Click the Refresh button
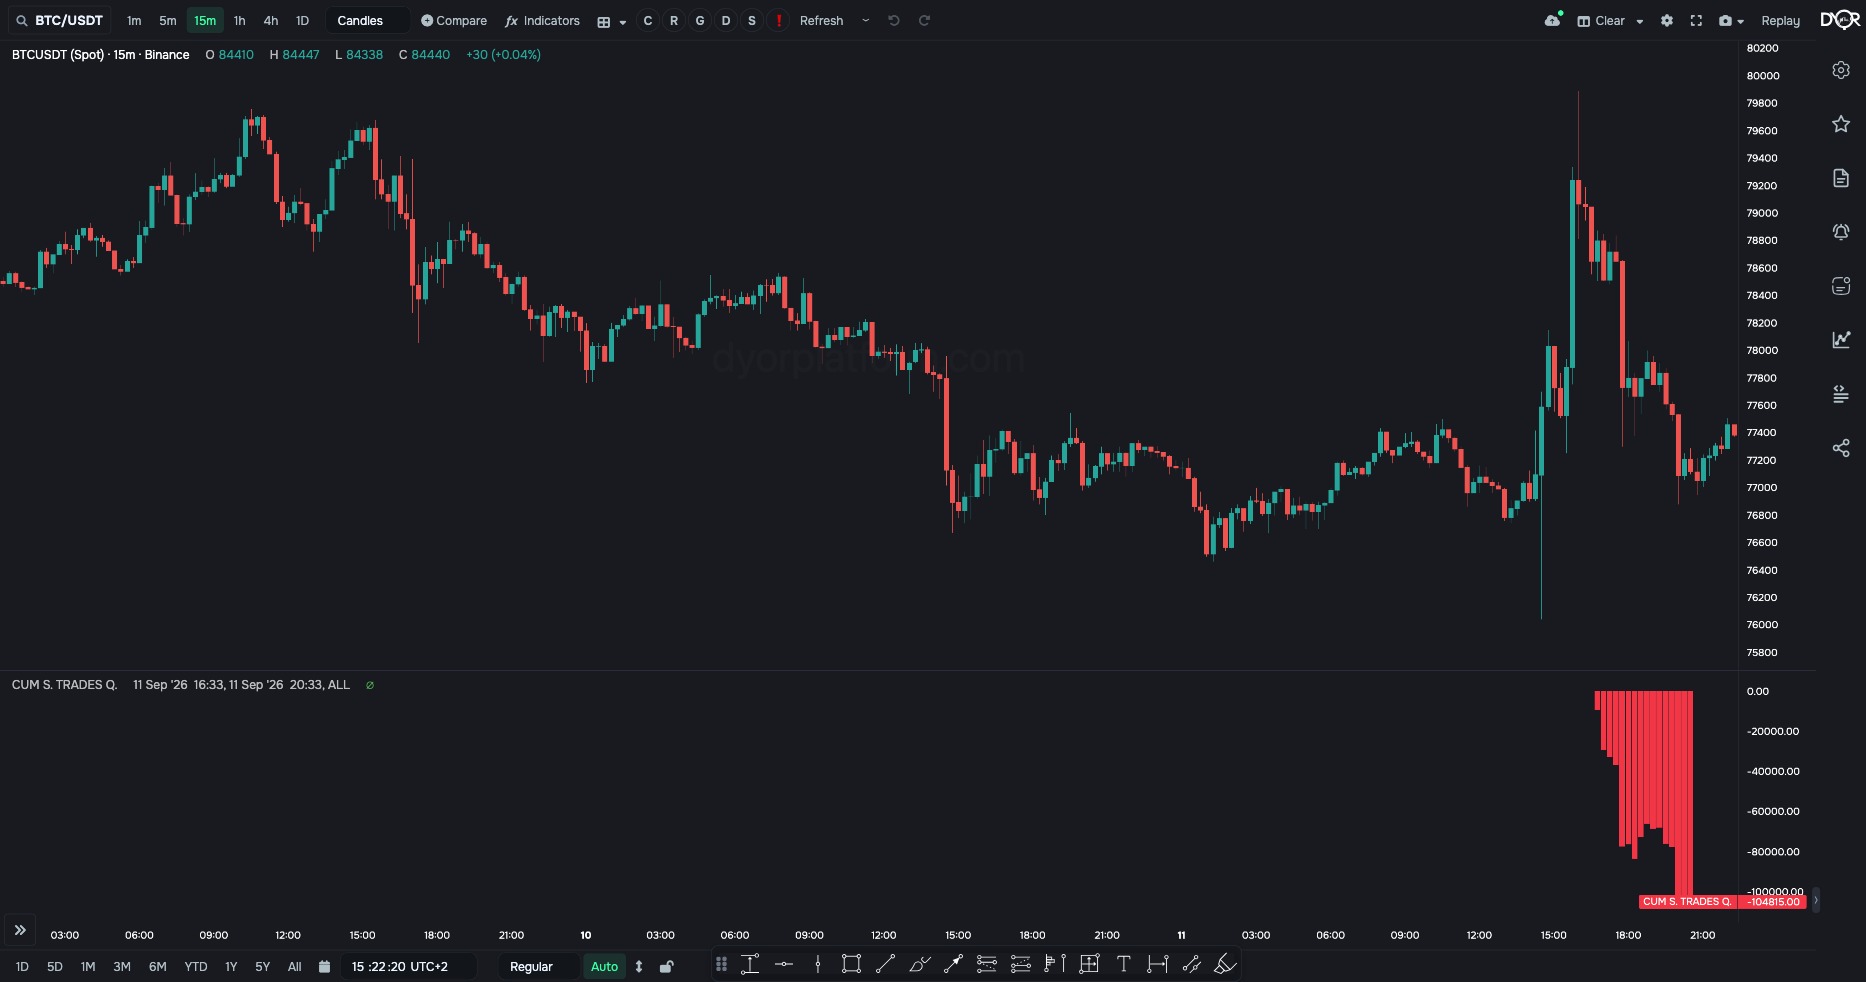Viewport: 1866px width, 982px height. click(822, 21)
